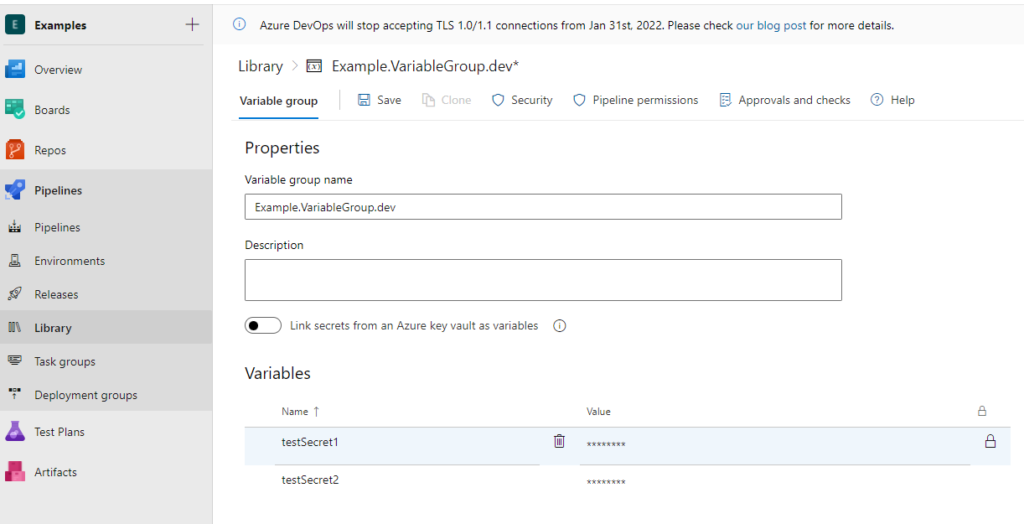Open Deployment groups in the sidebar

(86, 395)
